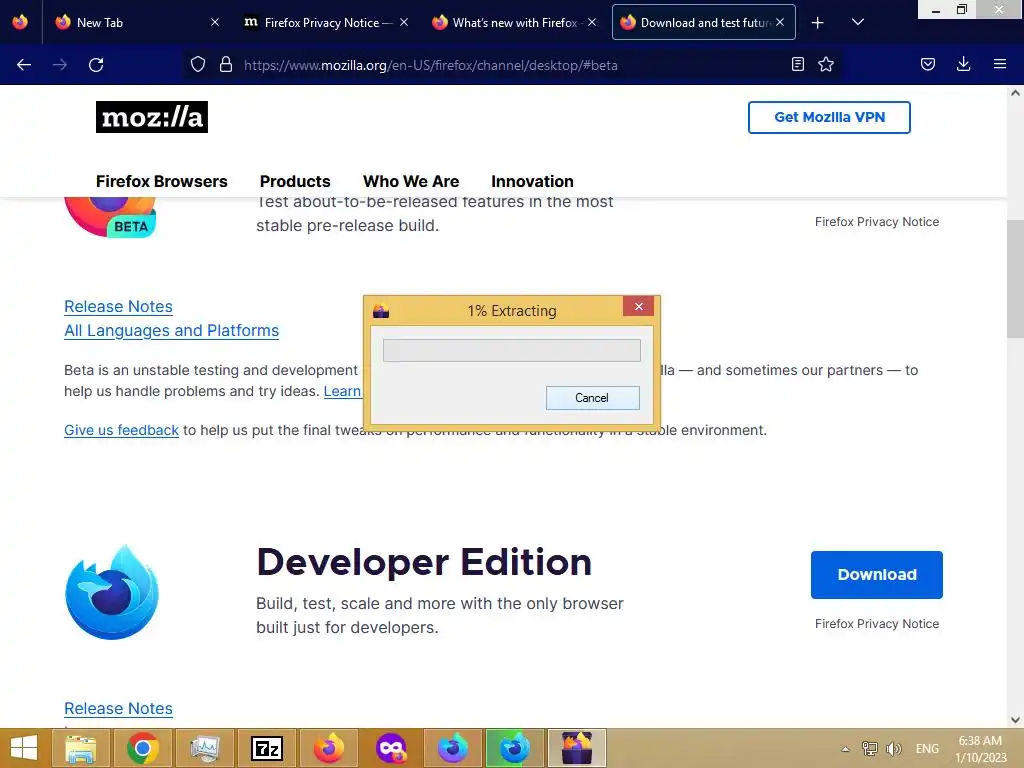Reload the current page
The image size is (1024, 768).
[x=96, y=65]
